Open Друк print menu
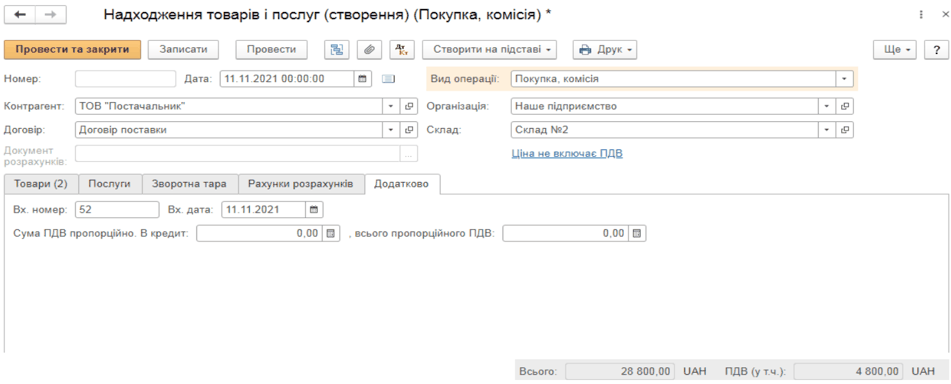951x384 pixels. 605,50
